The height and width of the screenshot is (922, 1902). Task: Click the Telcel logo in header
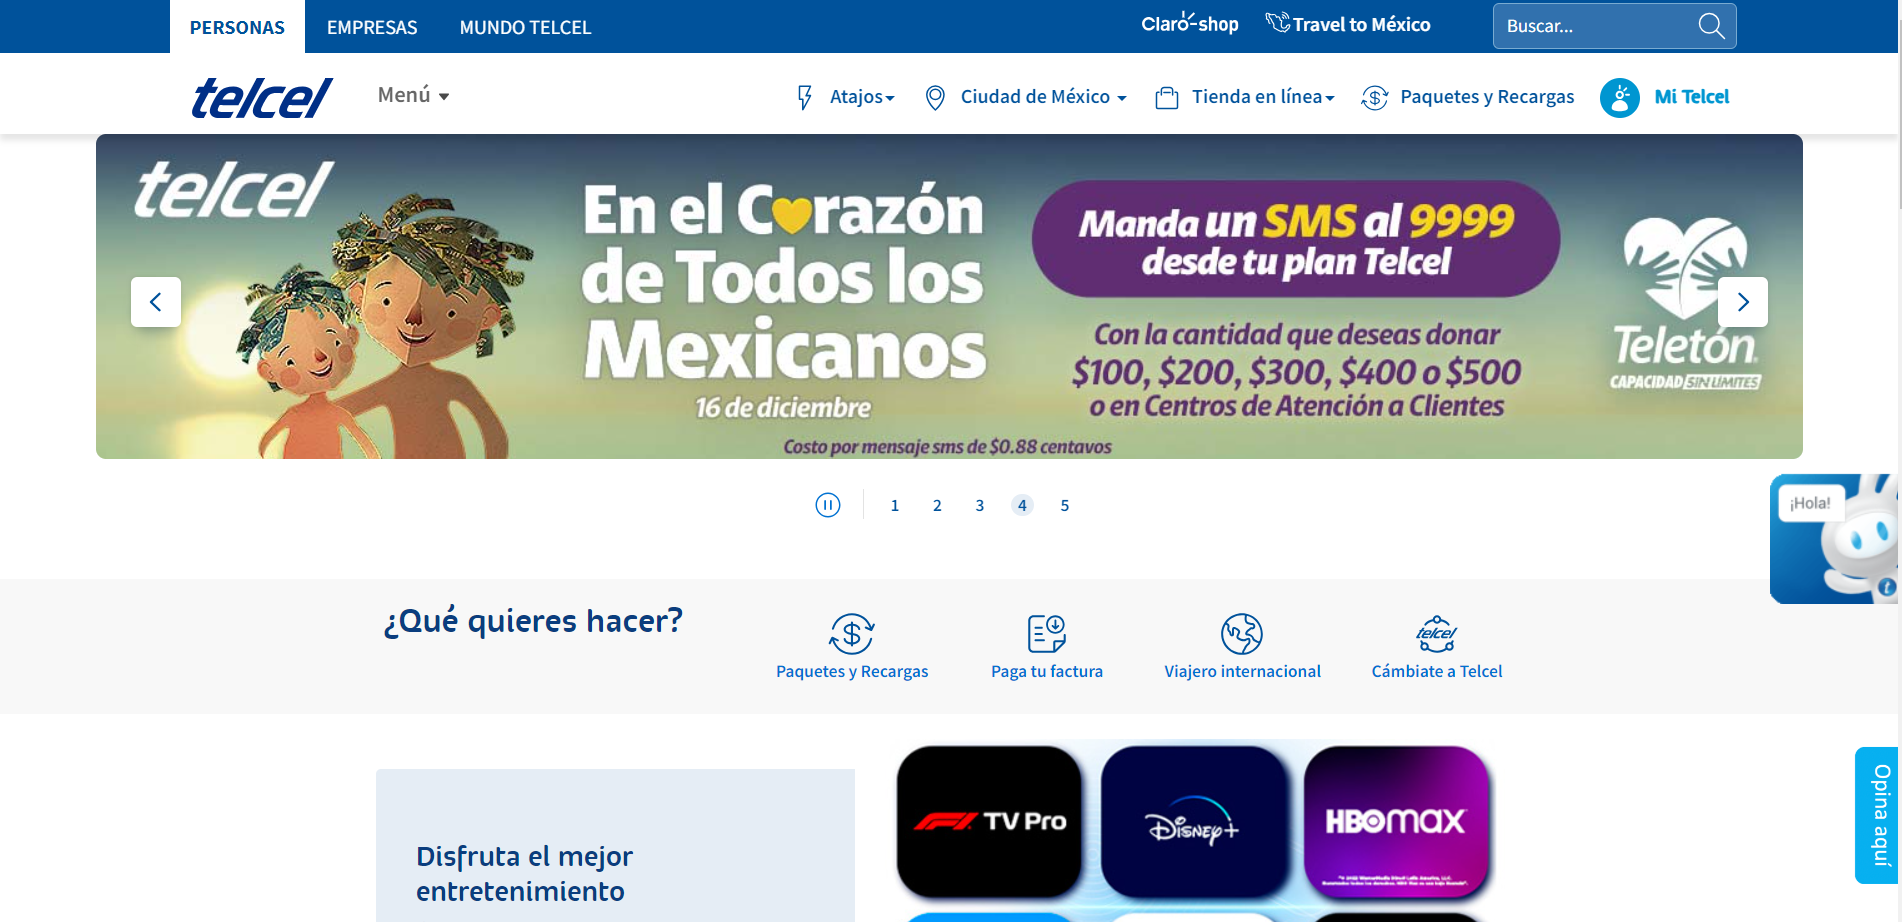click(x=261, y=97)
